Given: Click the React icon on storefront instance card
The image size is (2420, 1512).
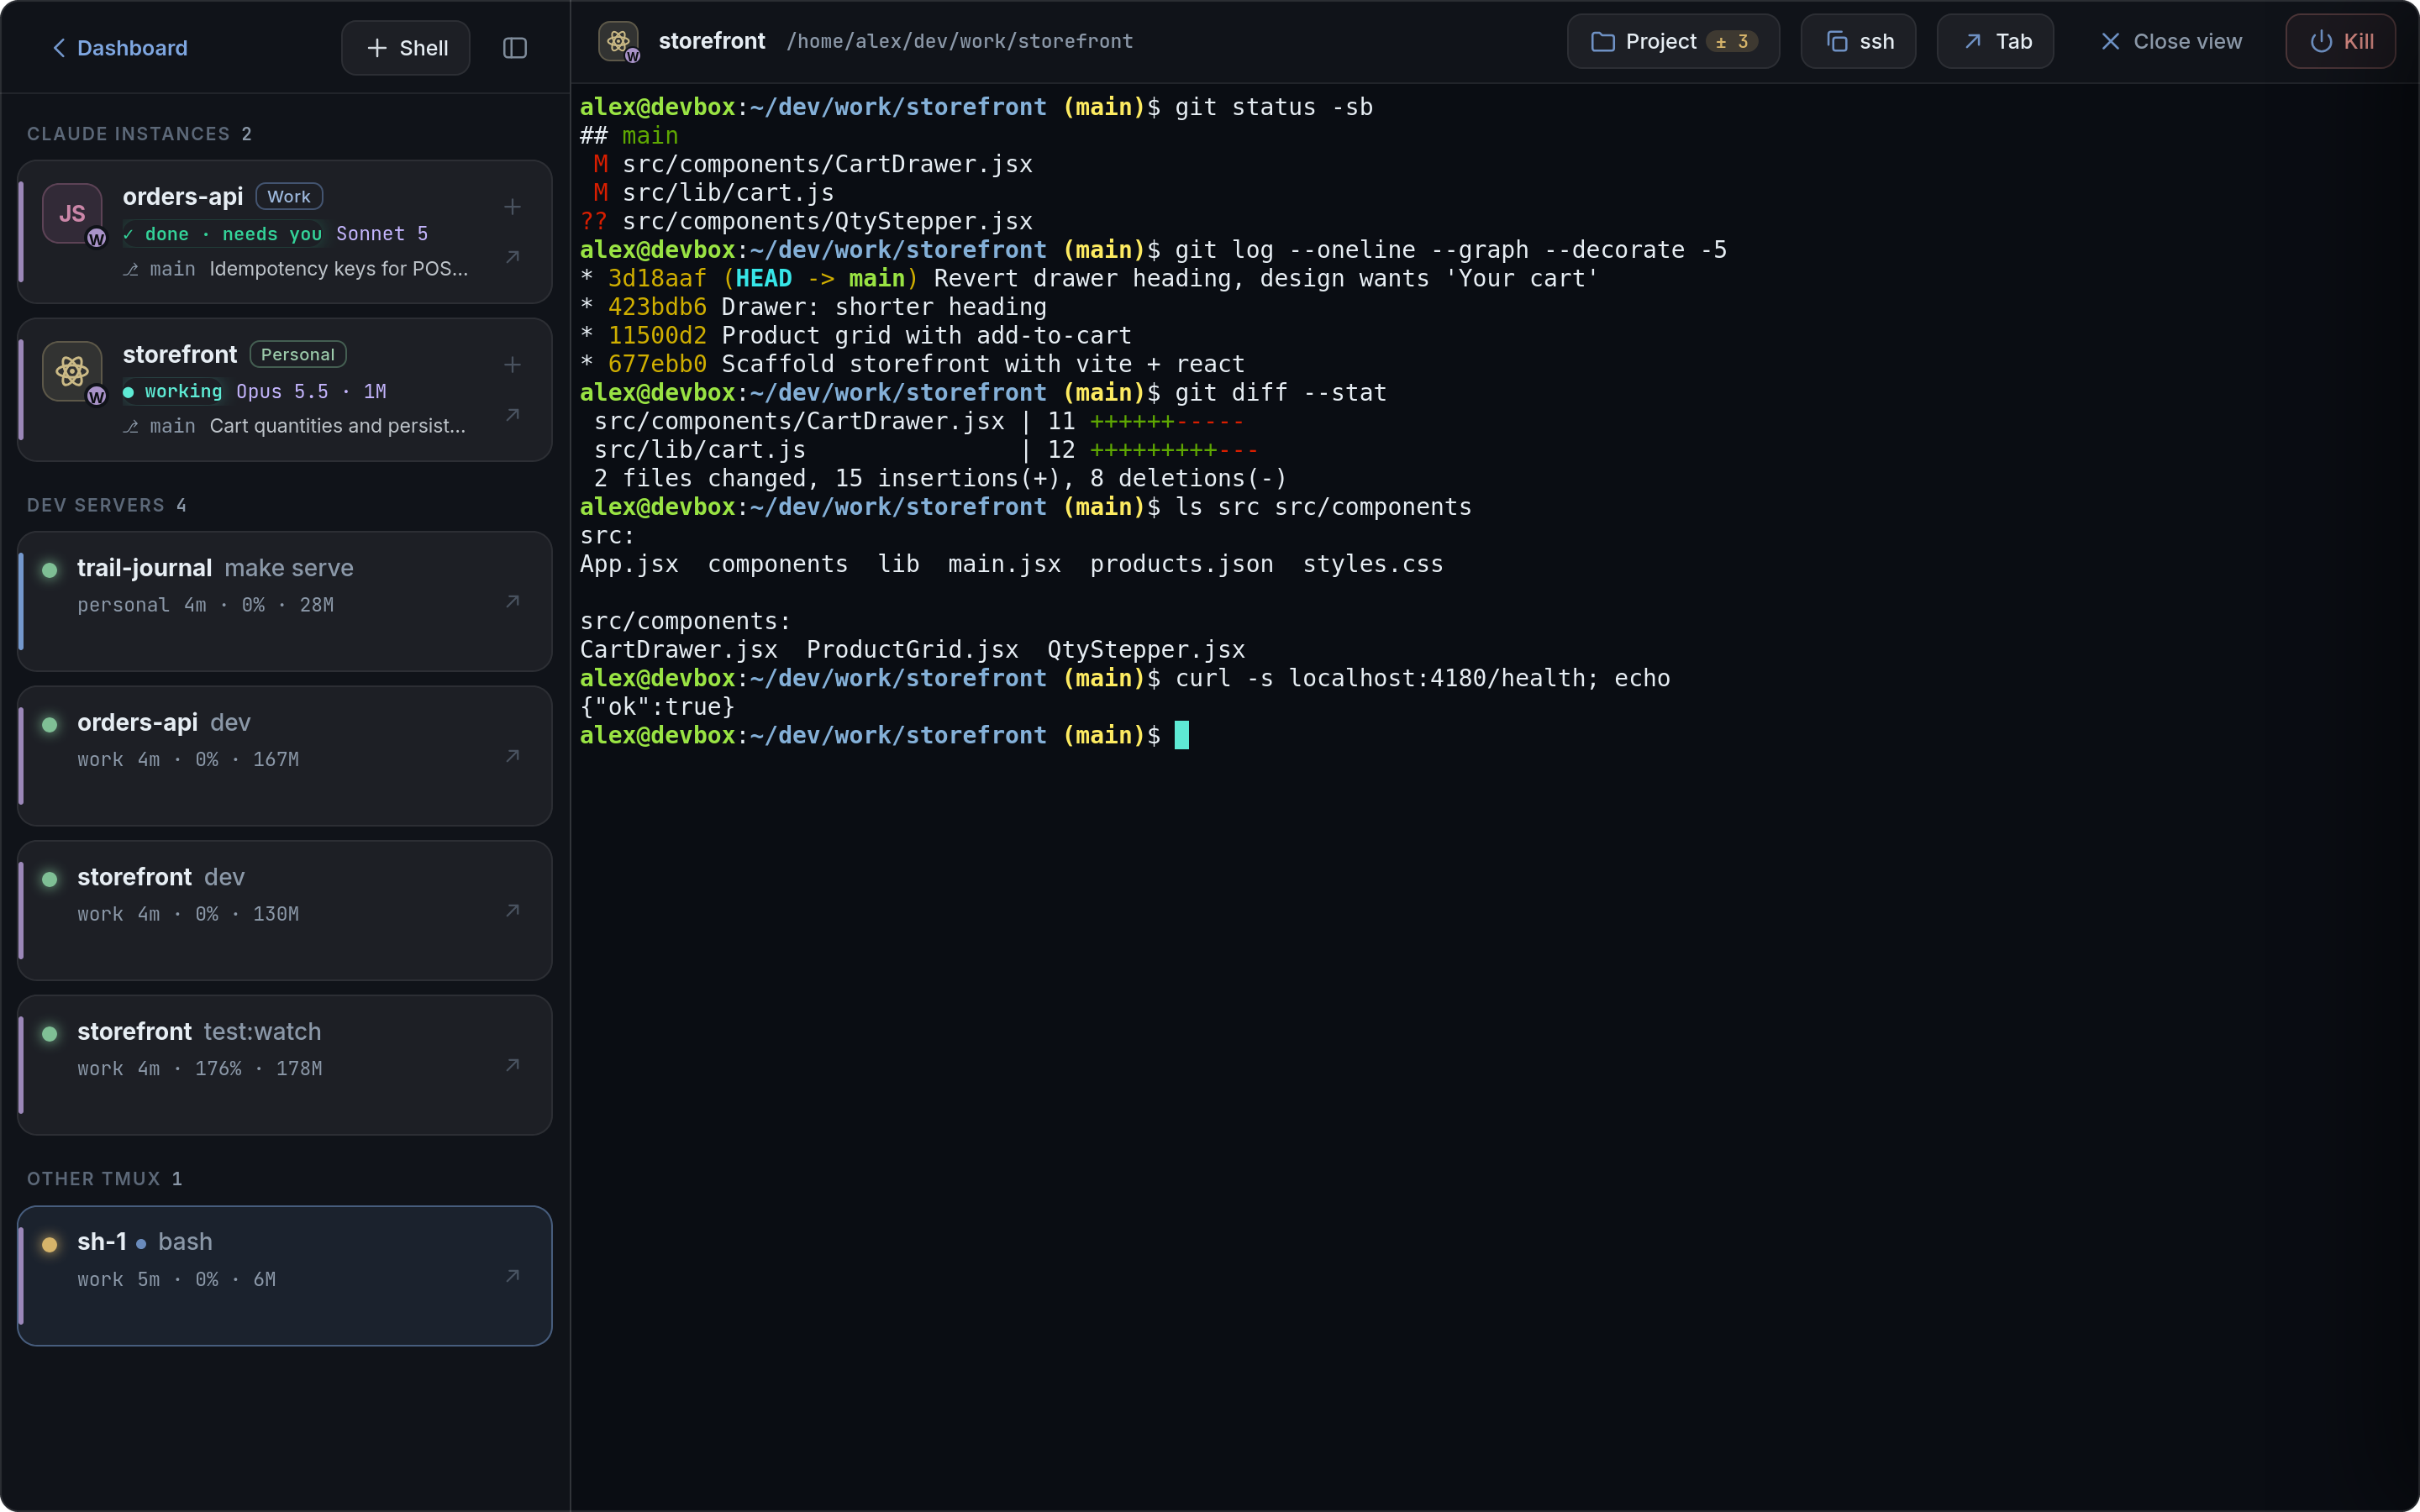Looking at the screenshot, I should (72, 371).
